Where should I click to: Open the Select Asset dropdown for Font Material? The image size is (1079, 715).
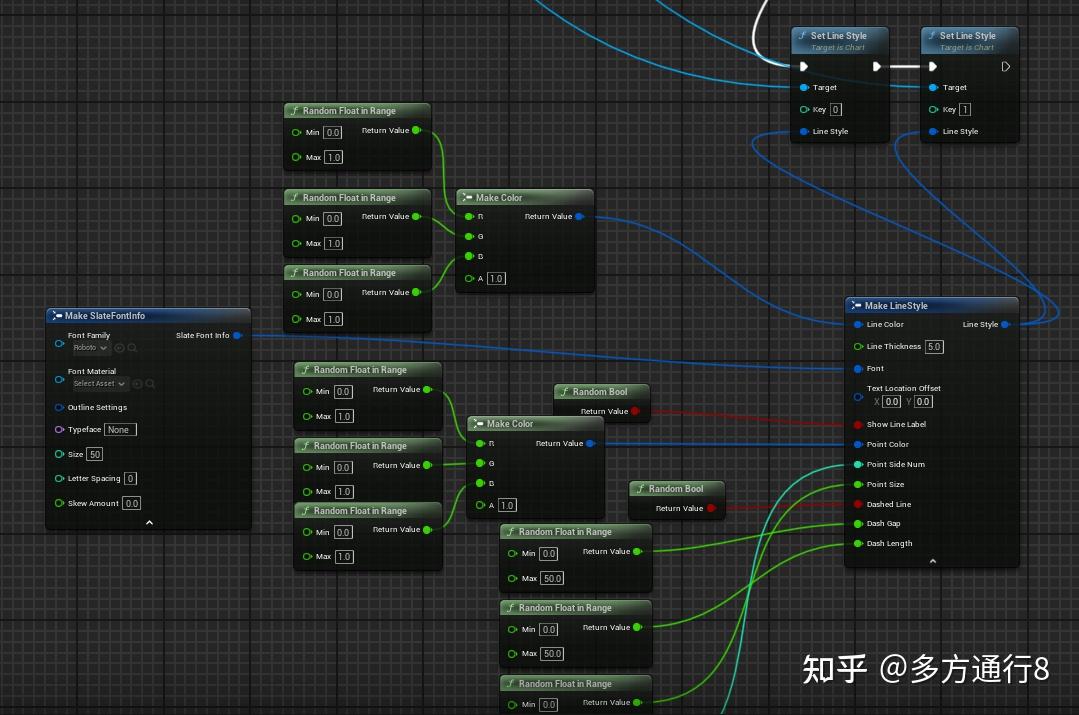[x=100, y=384]
